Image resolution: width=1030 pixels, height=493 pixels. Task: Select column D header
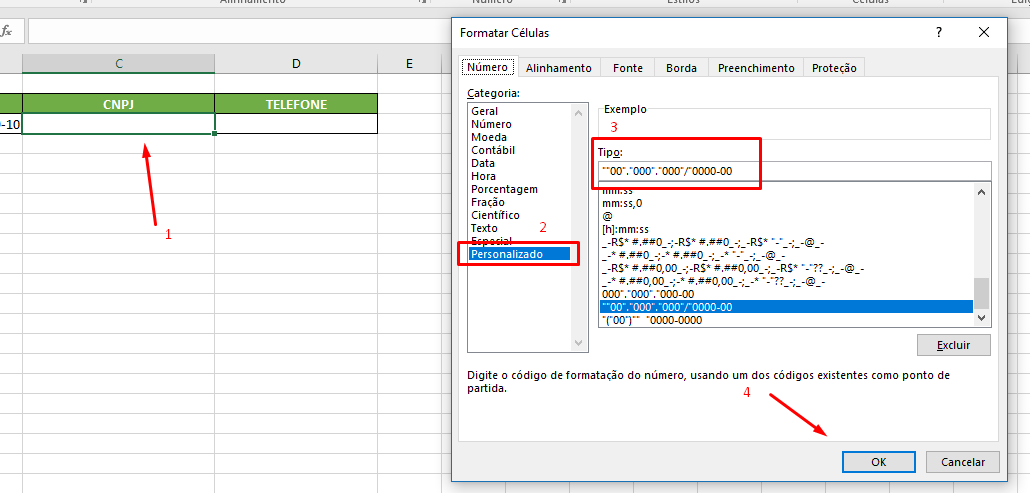[x=296, y=64]
